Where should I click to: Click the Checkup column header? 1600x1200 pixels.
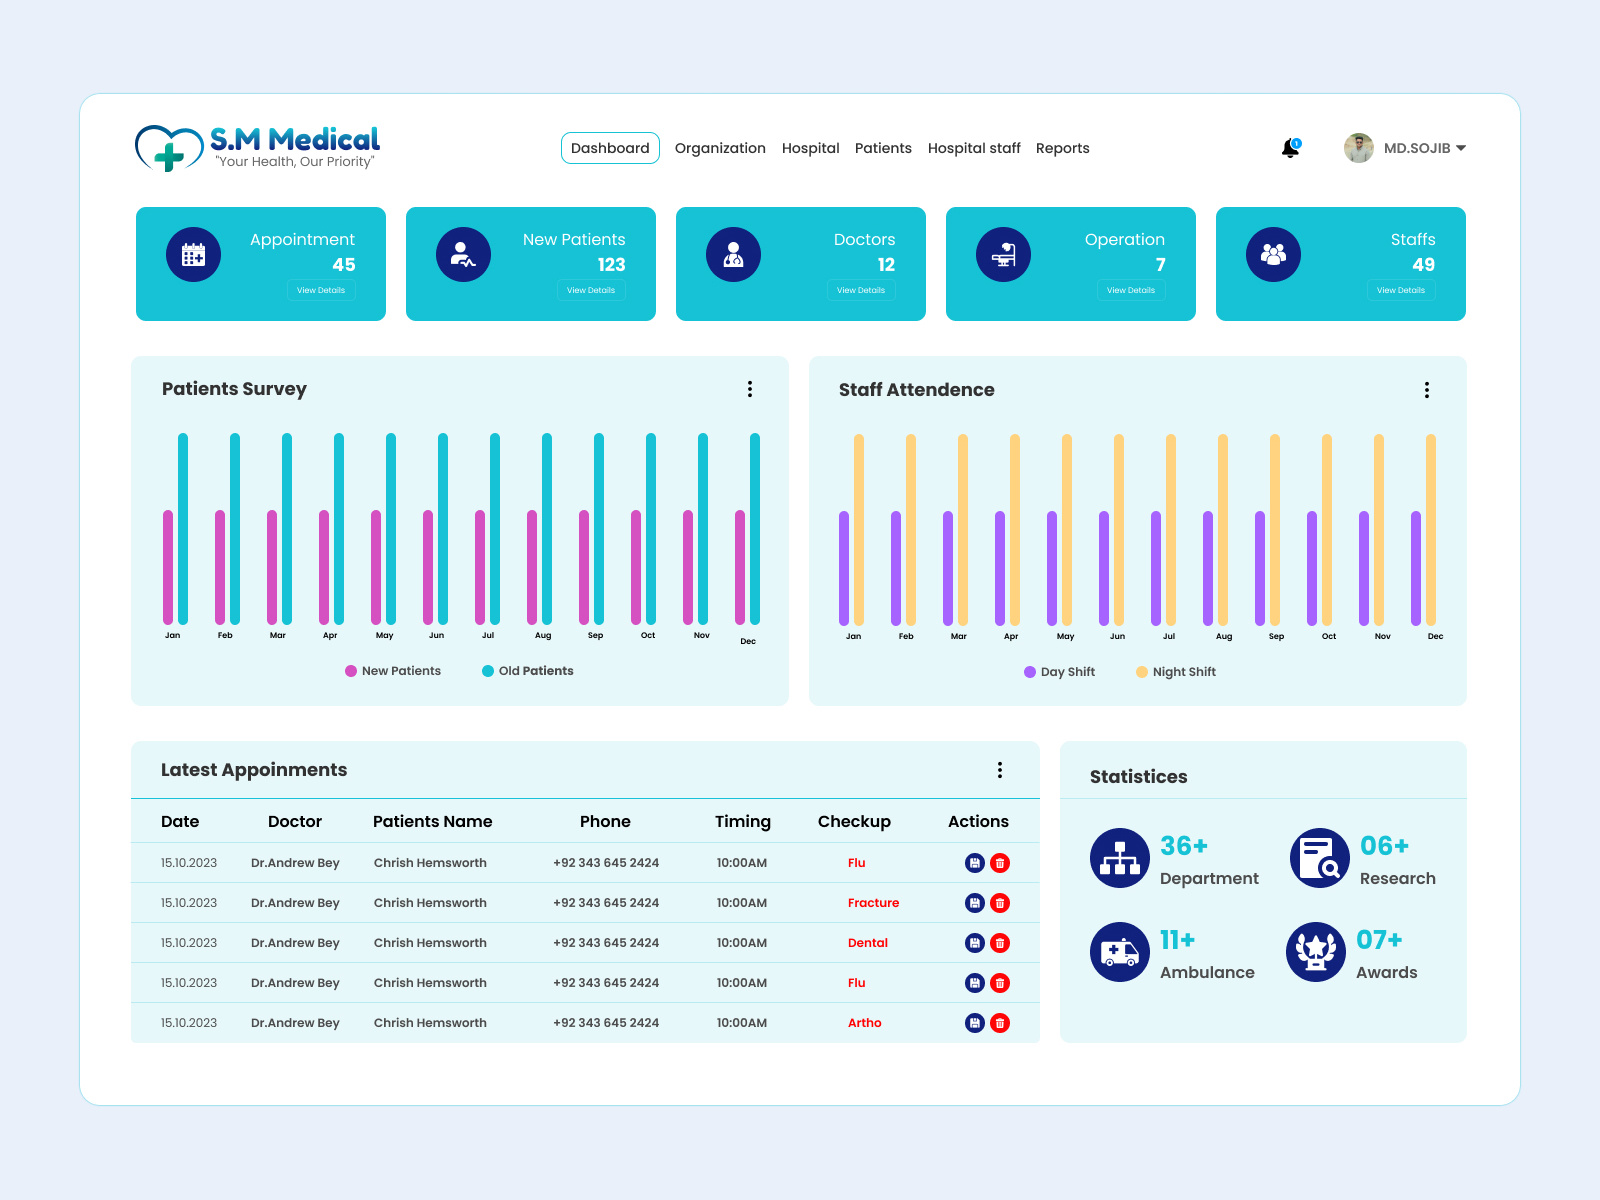[854, 821]
